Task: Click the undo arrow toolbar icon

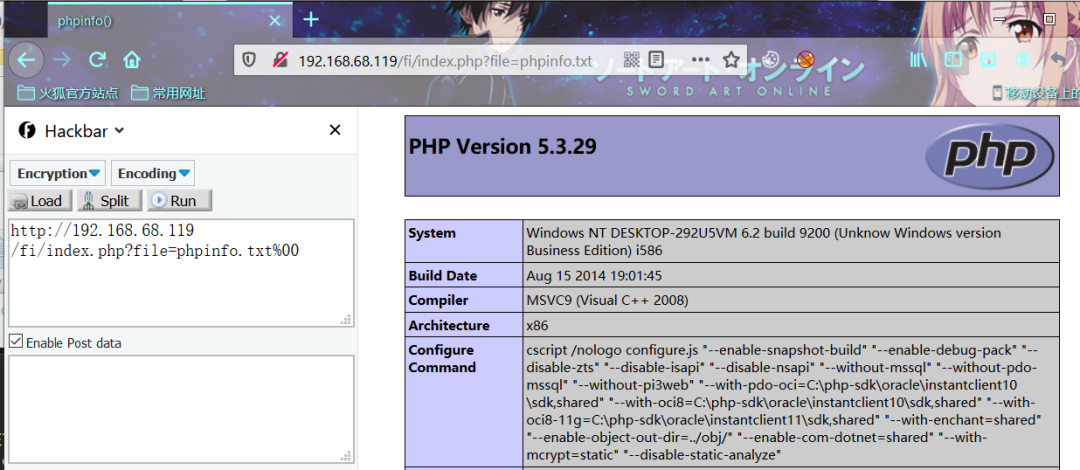Action: pyautogui.click(x=1059, y=60)
